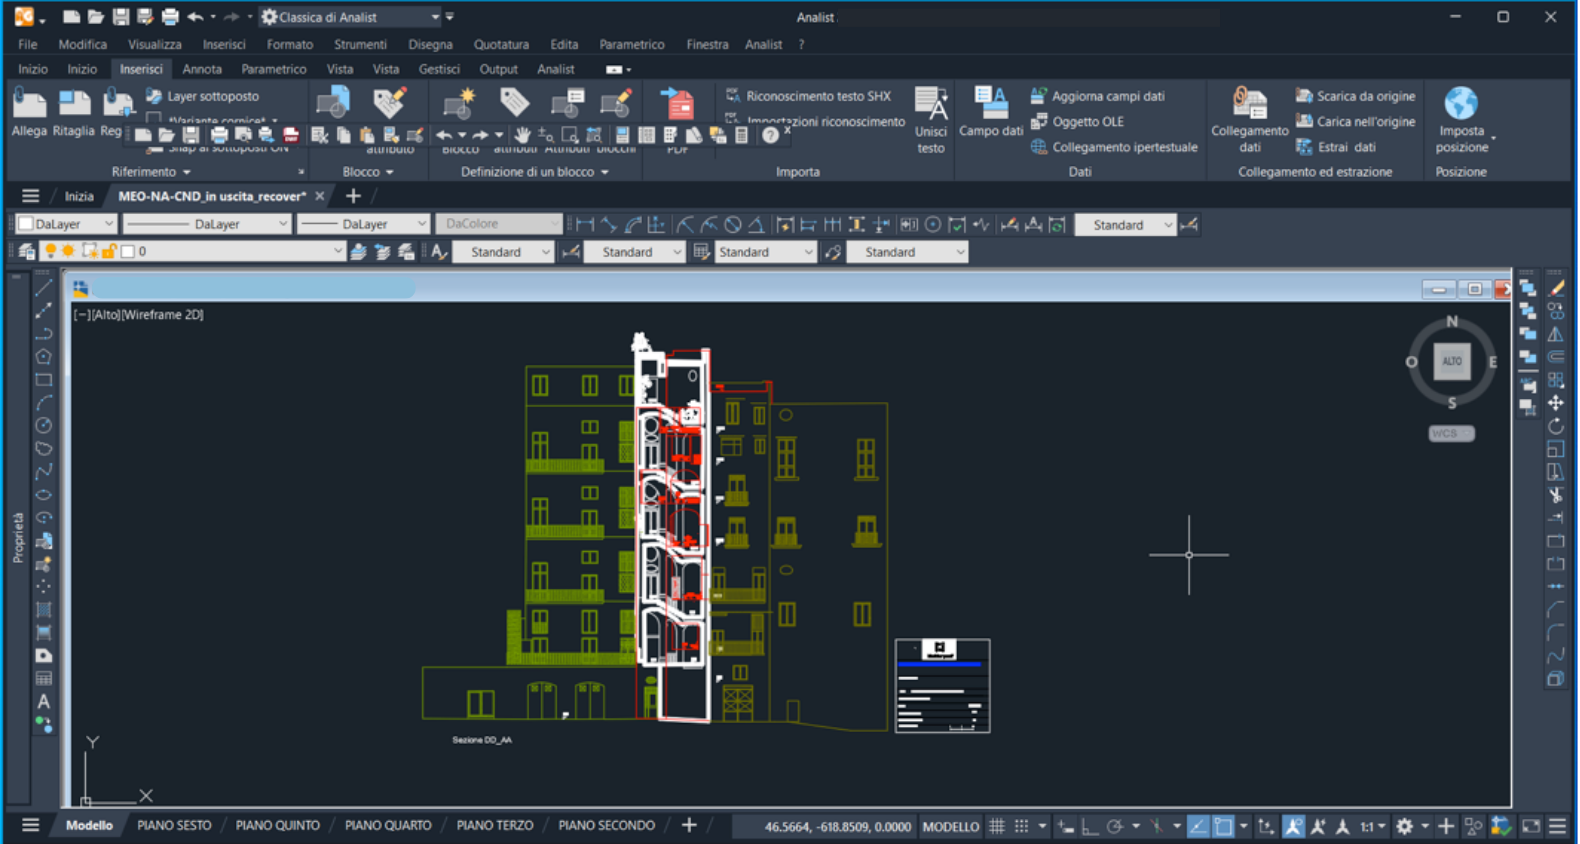Click the Imposta posizione globe icon
The width and height of the screenshot is (1580, 844).
[x=1461, y=103]
